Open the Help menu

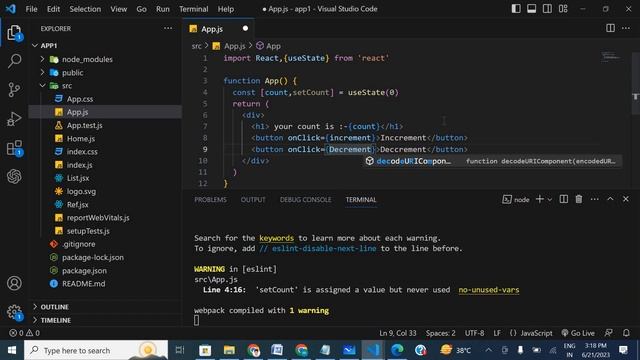pos(226,9)
